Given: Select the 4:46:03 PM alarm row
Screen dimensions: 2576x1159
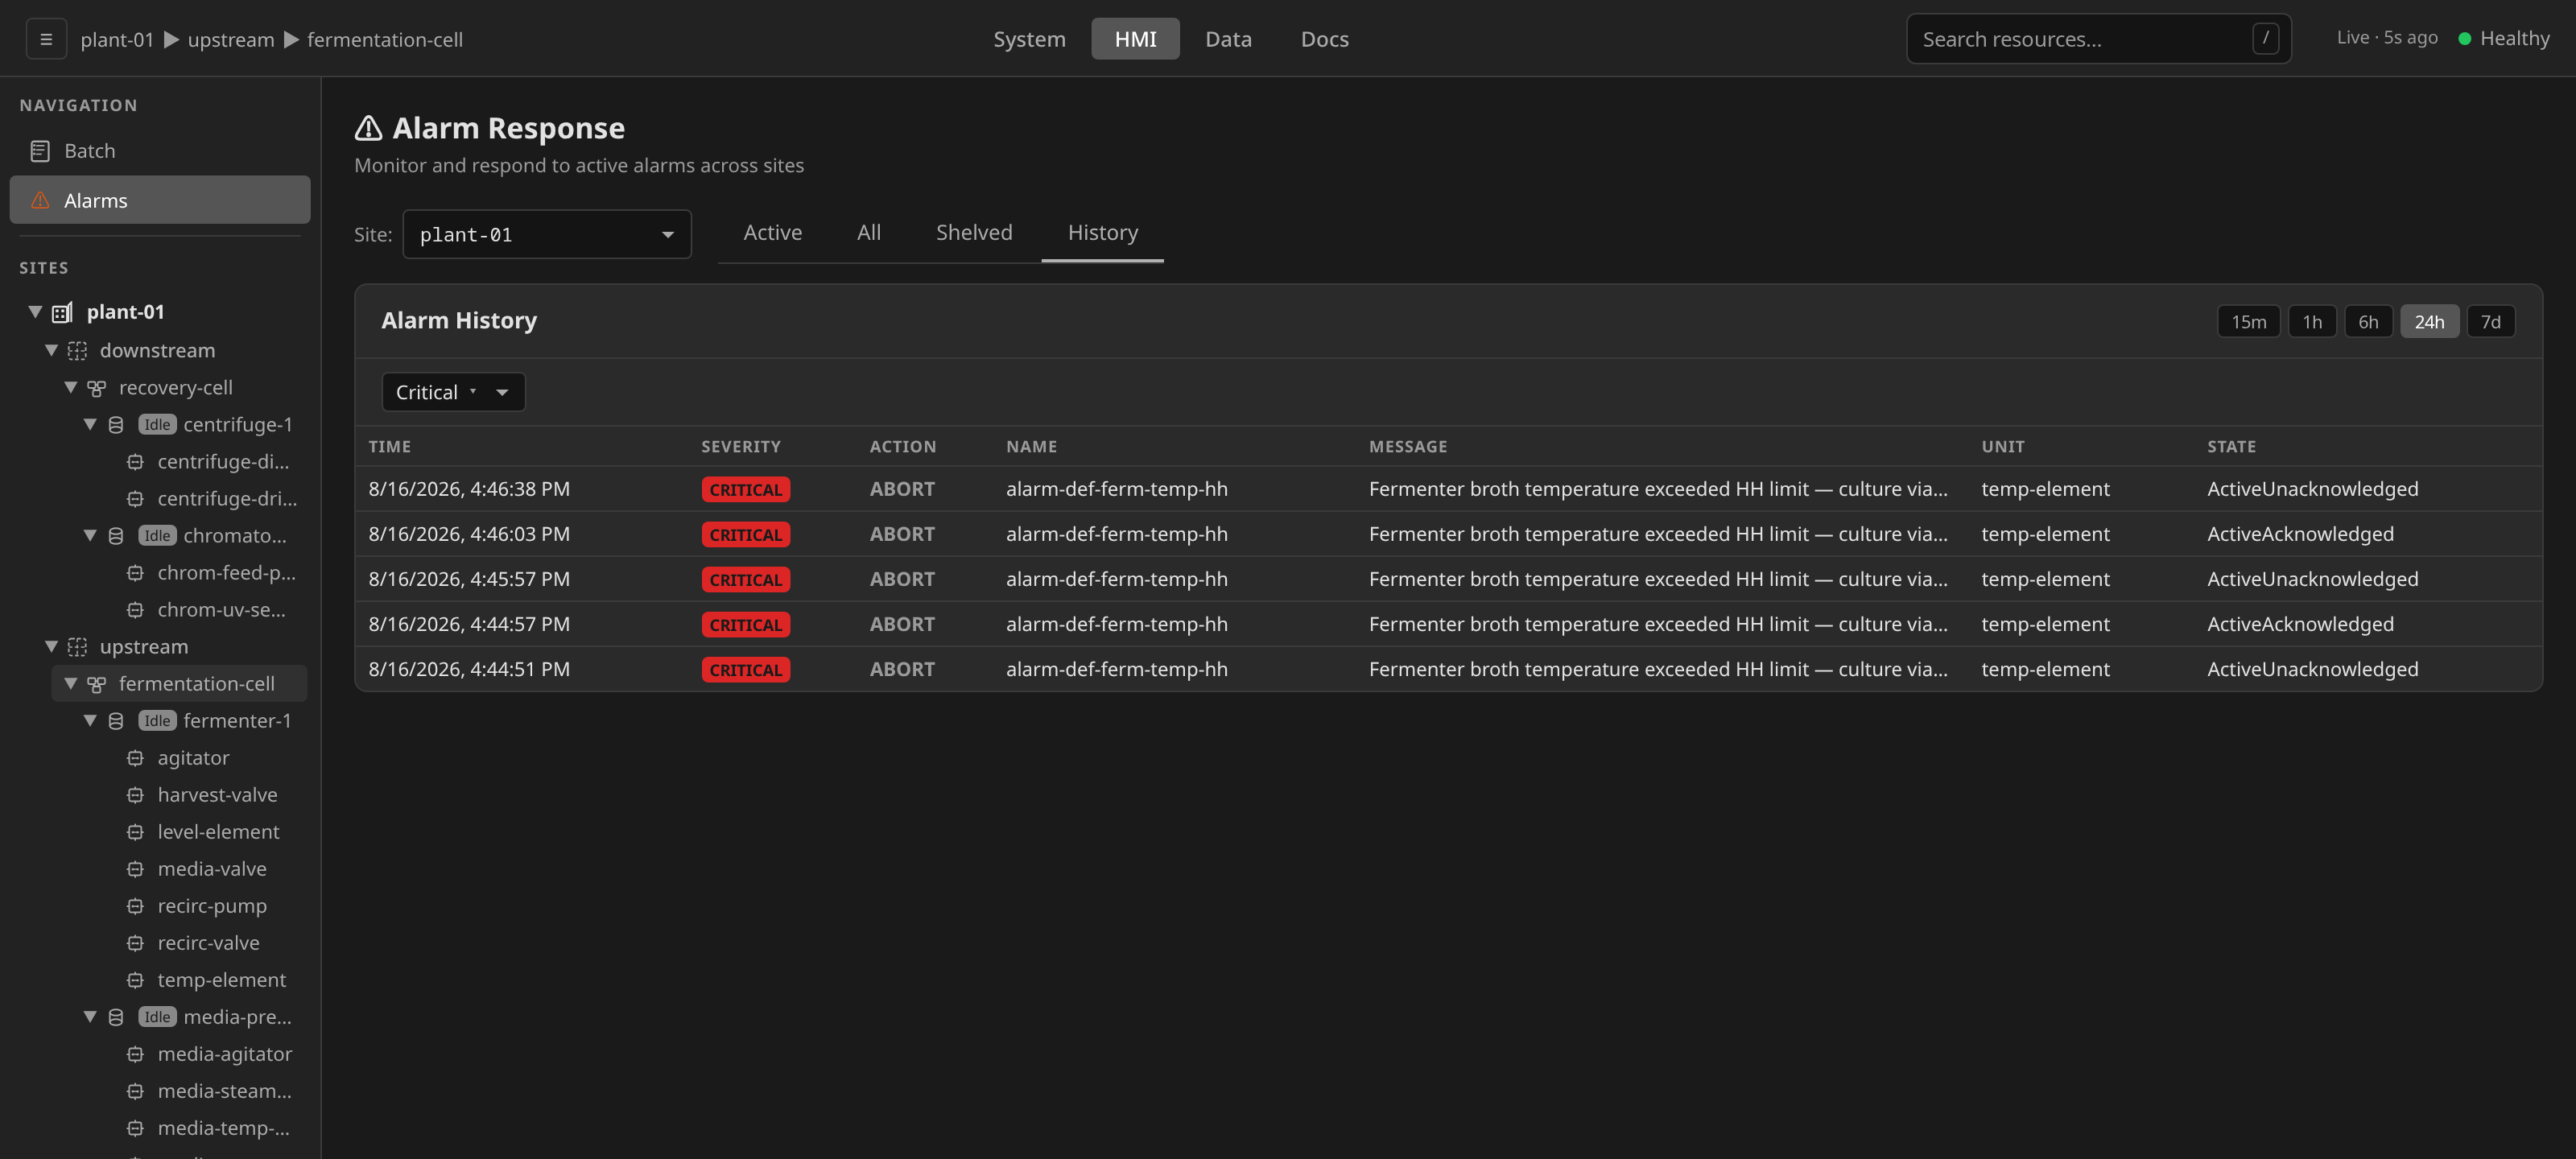Looking at the screenshot, I should [x=1448, y=534].
